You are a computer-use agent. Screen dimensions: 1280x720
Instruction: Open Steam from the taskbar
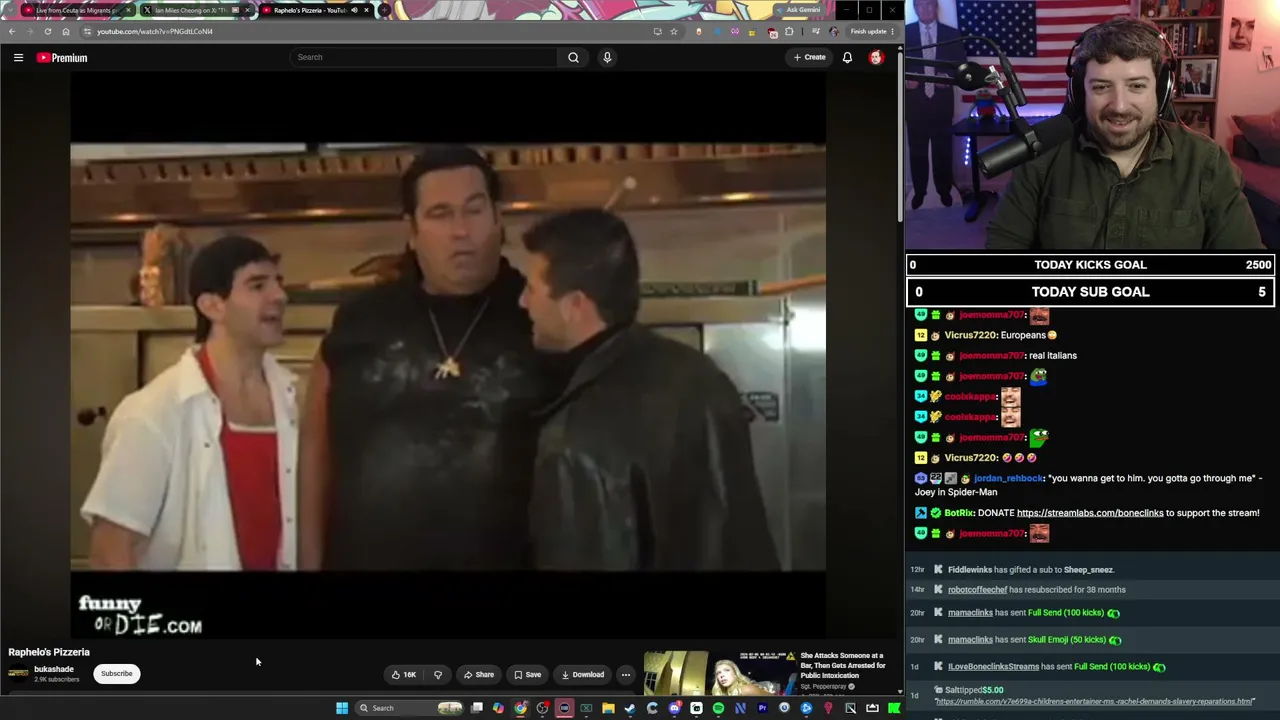click(630, 708)
